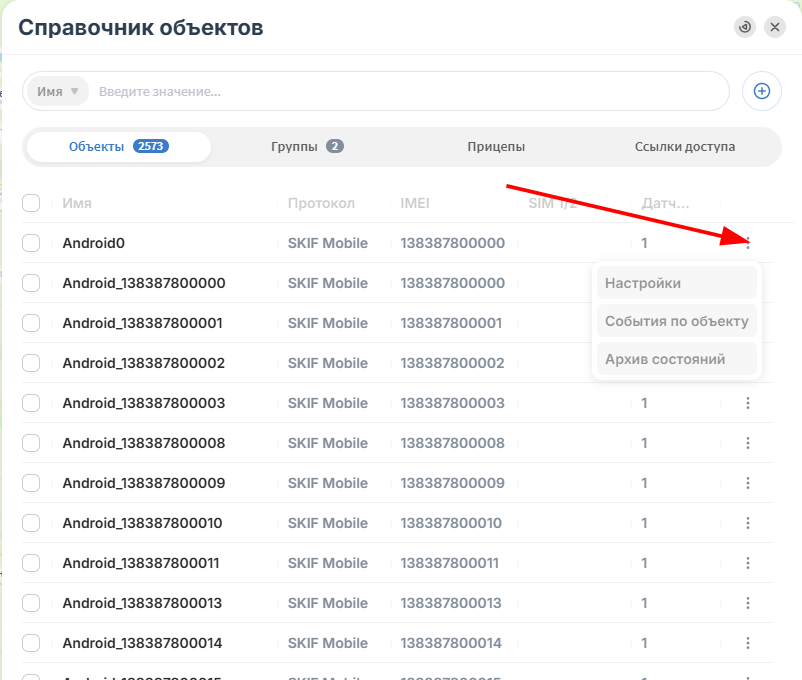Check the Android_138387800008 row checkbox
Screen dimensions: 802x680
(x=31, y=443)
